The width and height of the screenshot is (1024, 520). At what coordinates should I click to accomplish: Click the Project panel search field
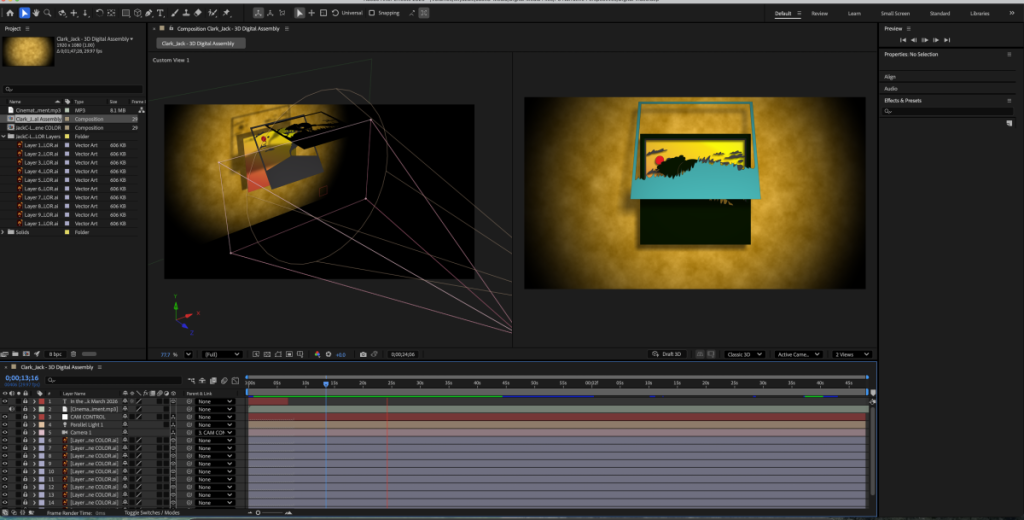(x=72, y=89)
